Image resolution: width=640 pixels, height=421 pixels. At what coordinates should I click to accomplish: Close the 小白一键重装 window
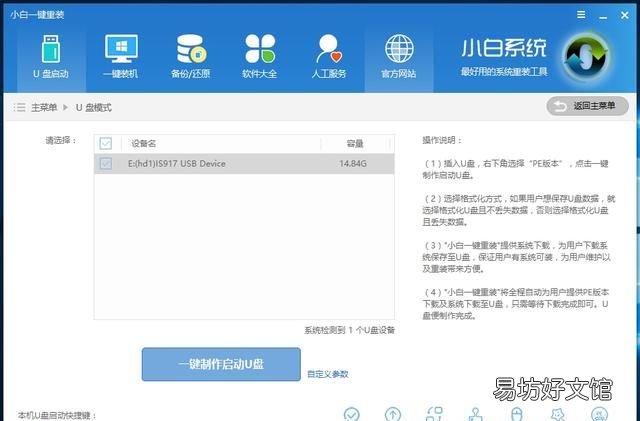(x=624, y=15)
